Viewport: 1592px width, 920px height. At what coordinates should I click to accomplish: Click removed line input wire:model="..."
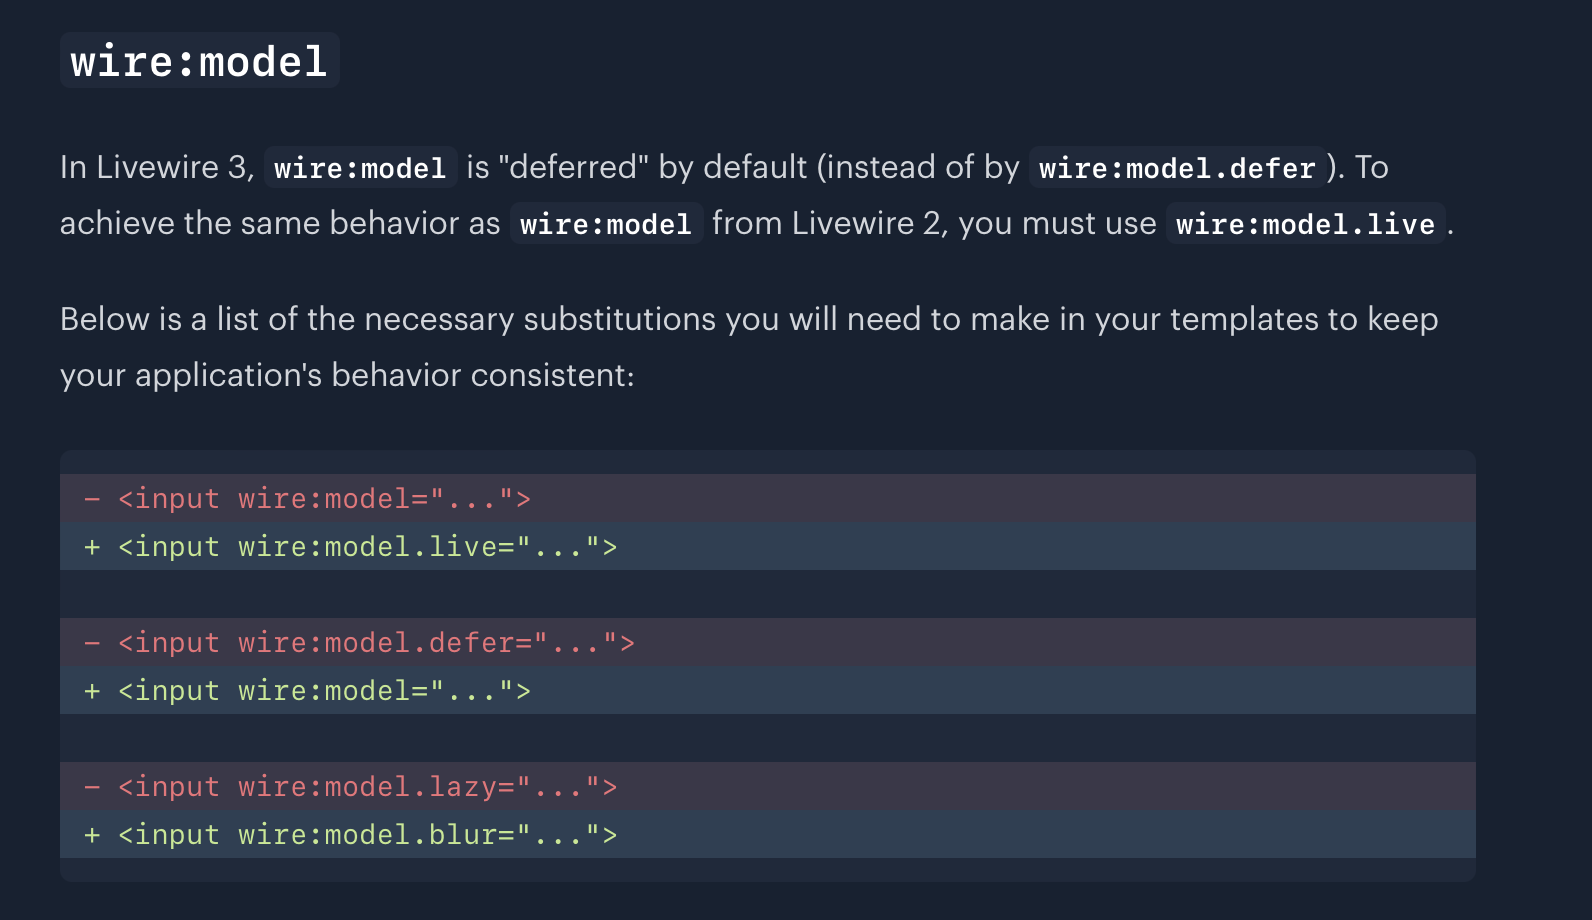[768, 498]
